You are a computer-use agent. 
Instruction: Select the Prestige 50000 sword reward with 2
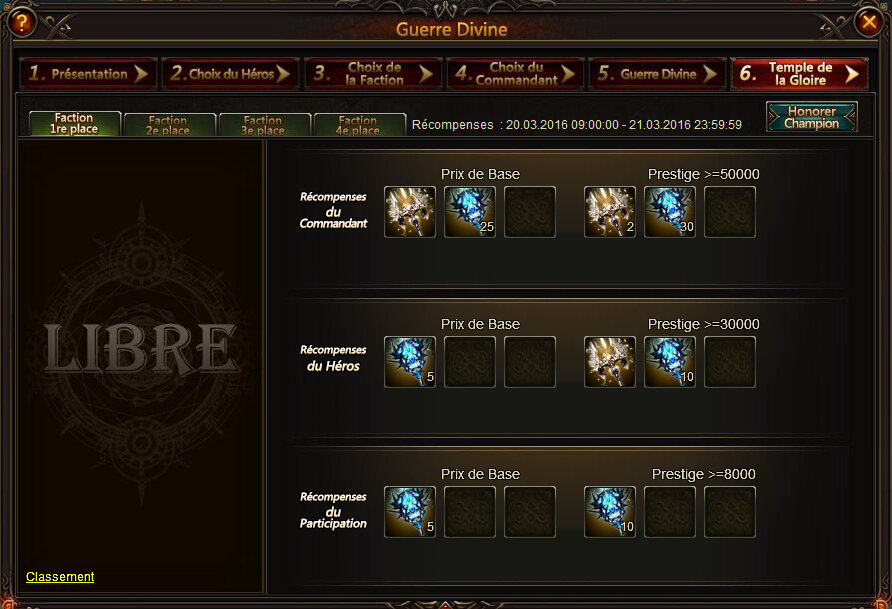tap(610, 212)
